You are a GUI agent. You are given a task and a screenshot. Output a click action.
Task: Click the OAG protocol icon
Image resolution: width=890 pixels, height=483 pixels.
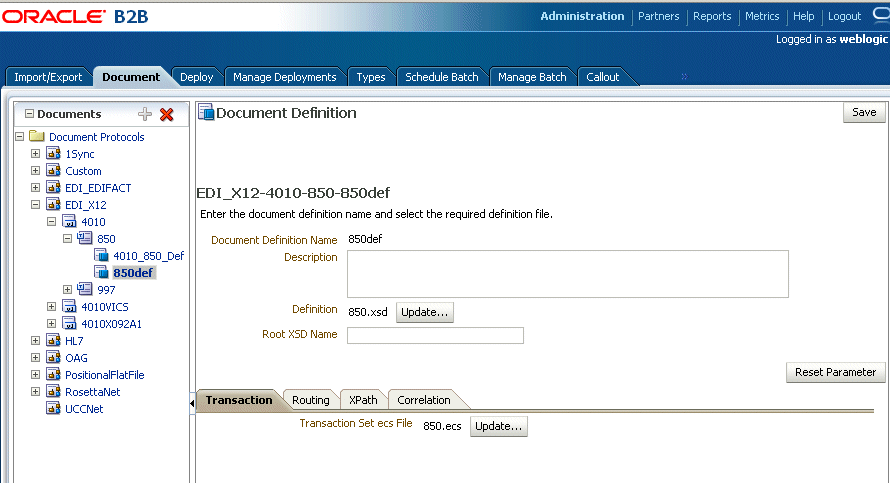[x=53, y=358]
